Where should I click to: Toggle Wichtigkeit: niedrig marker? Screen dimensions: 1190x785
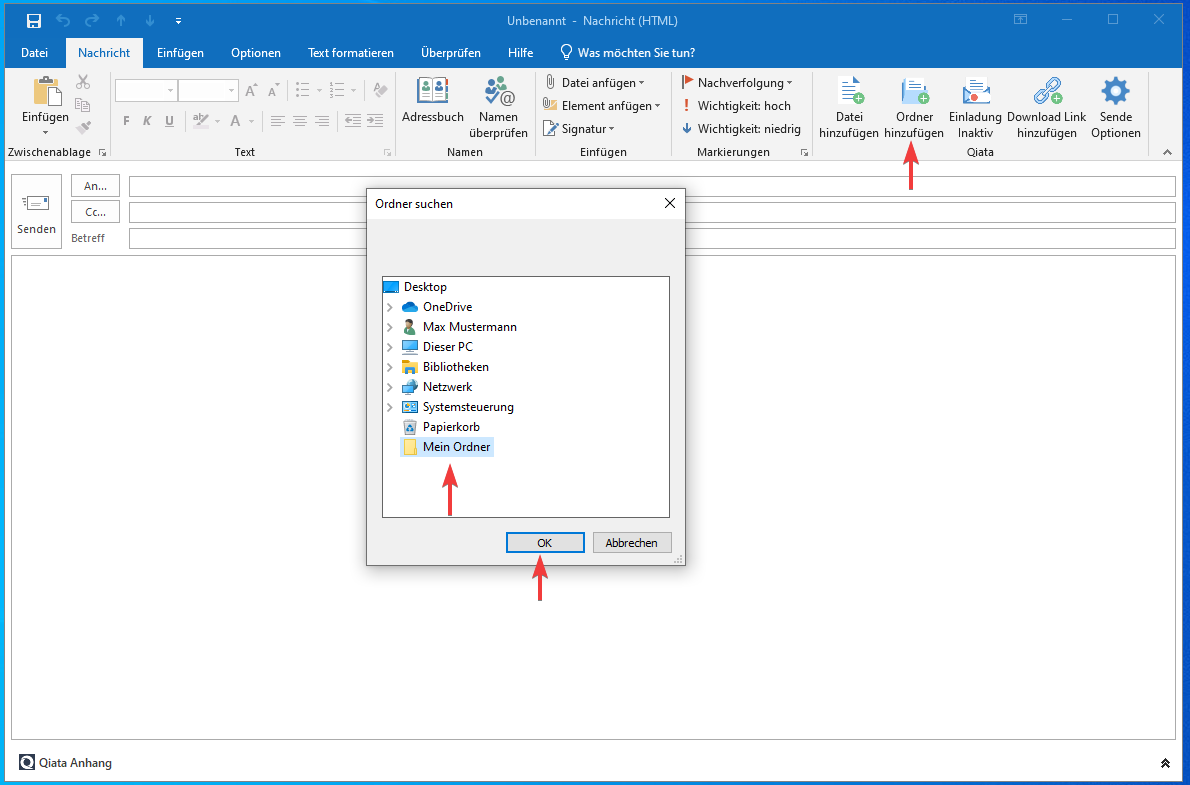(740, 128)
